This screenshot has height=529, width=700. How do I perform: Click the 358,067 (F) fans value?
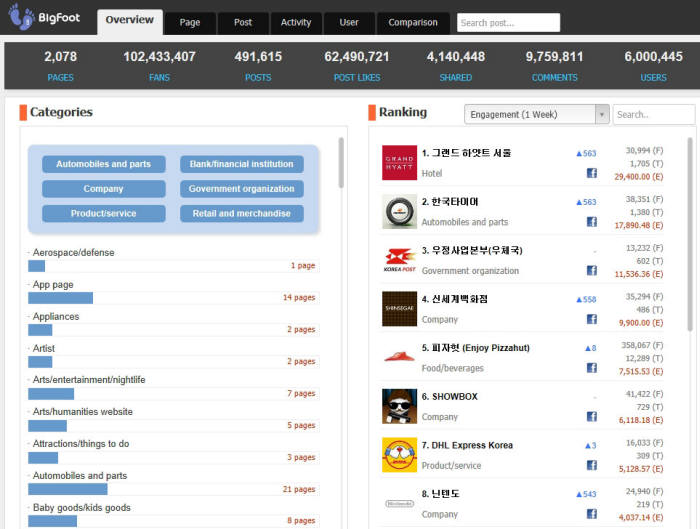(642, 345)
